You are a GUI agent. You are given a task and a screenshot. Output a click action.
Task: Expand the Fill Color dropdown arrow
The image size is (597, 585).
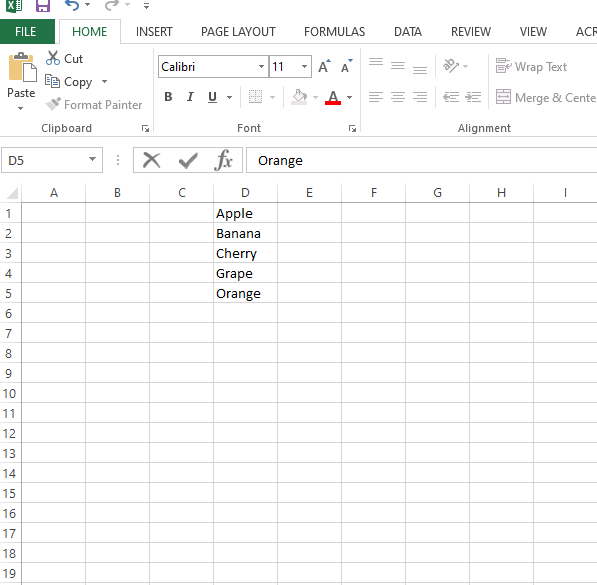tap(315, 98)
